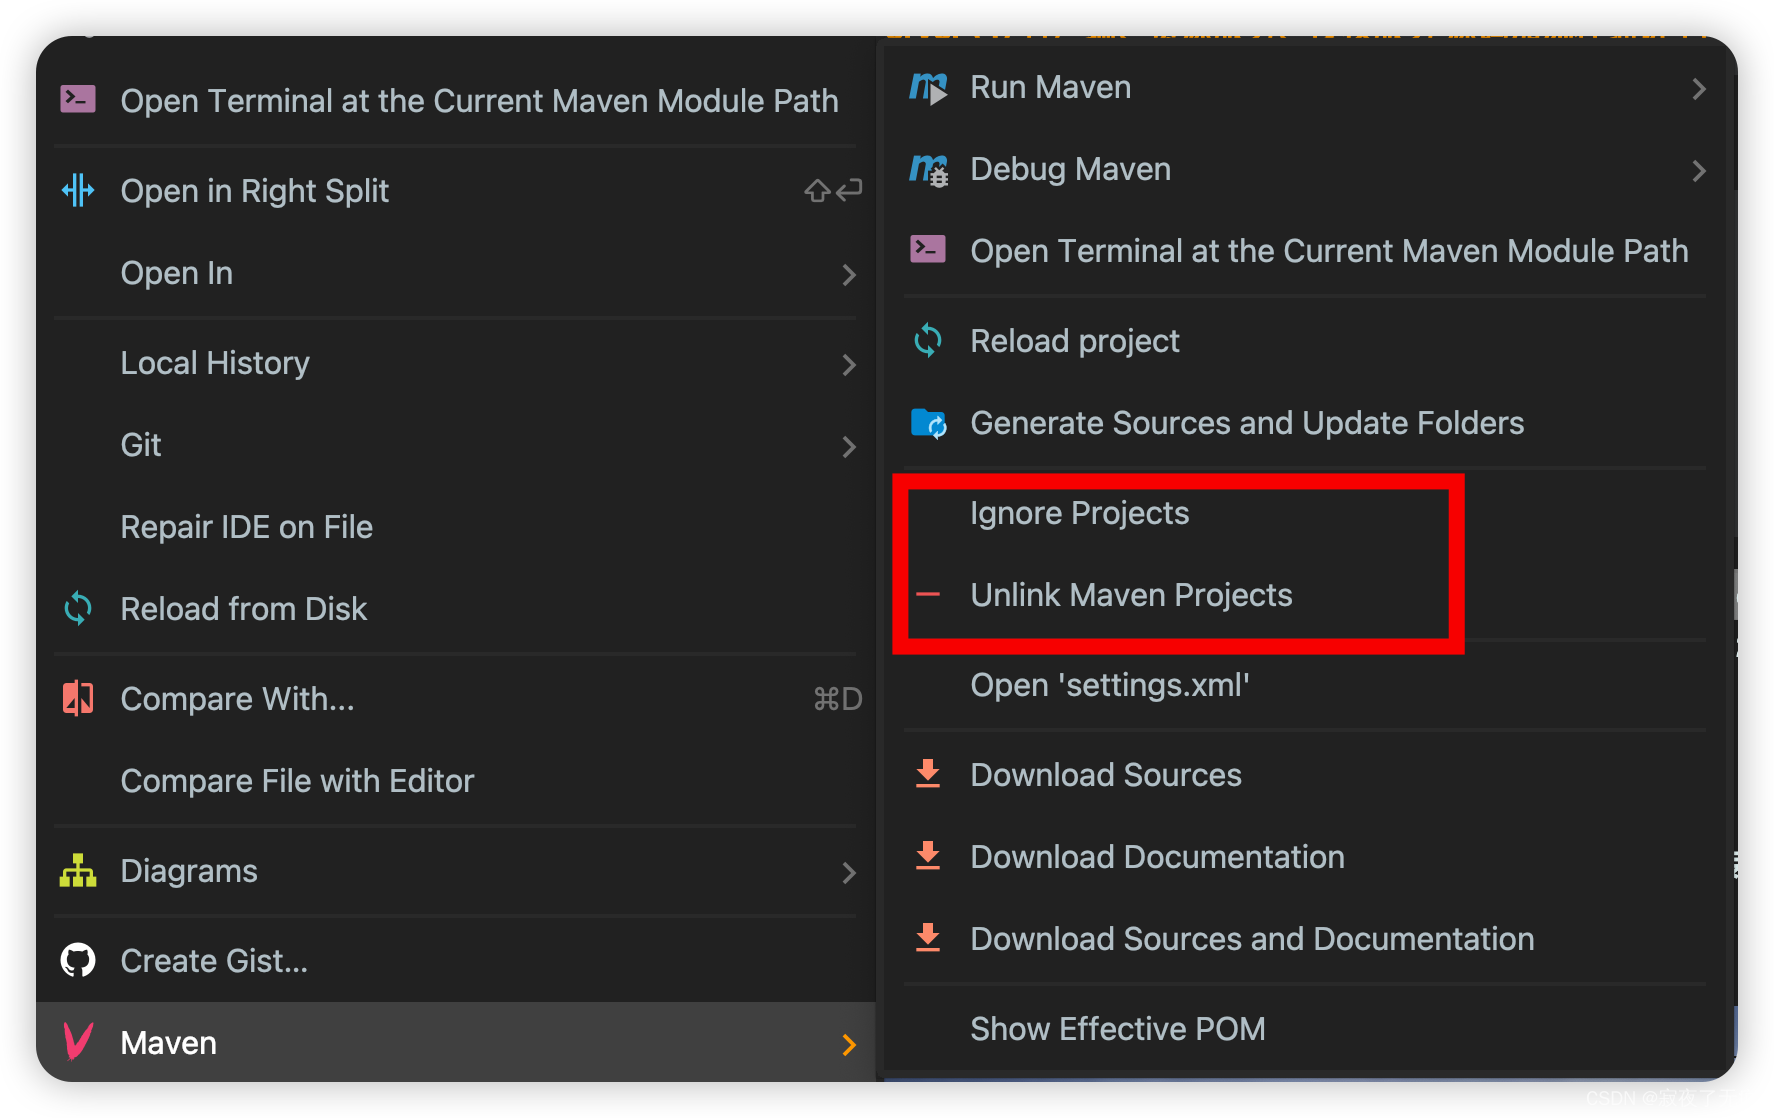Choose Reload from Disk
The height and width of the screenshot is (1118, 1774).
456,608
